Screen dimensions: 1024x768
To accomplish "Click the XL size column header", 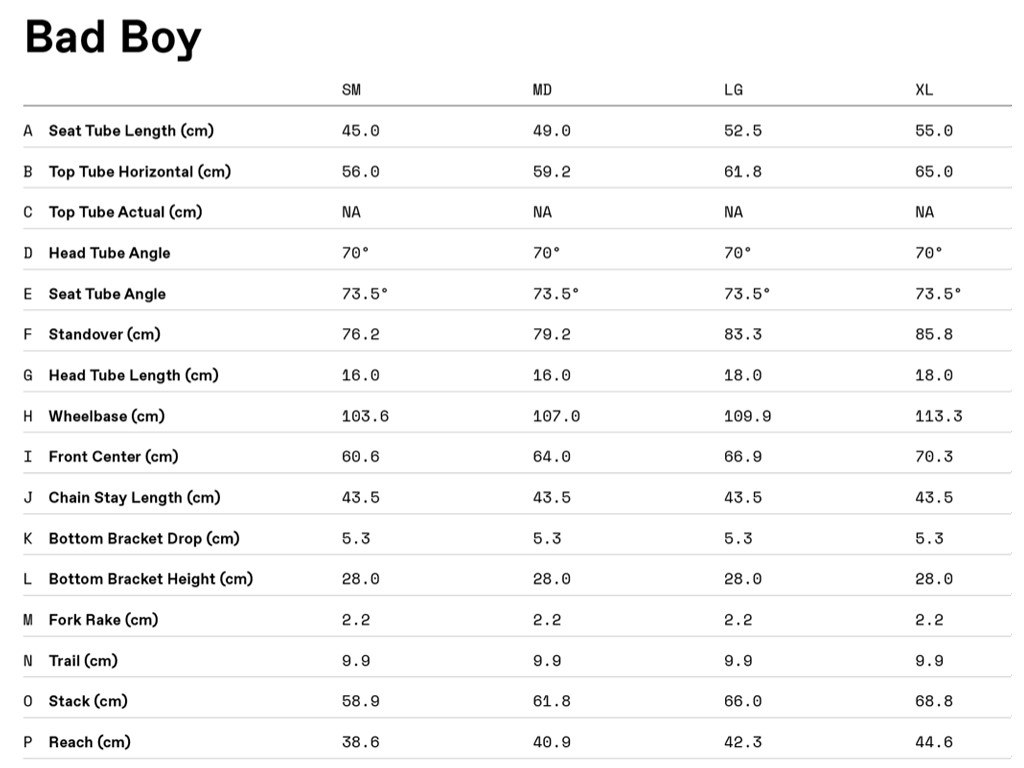I will coord(924,90).
